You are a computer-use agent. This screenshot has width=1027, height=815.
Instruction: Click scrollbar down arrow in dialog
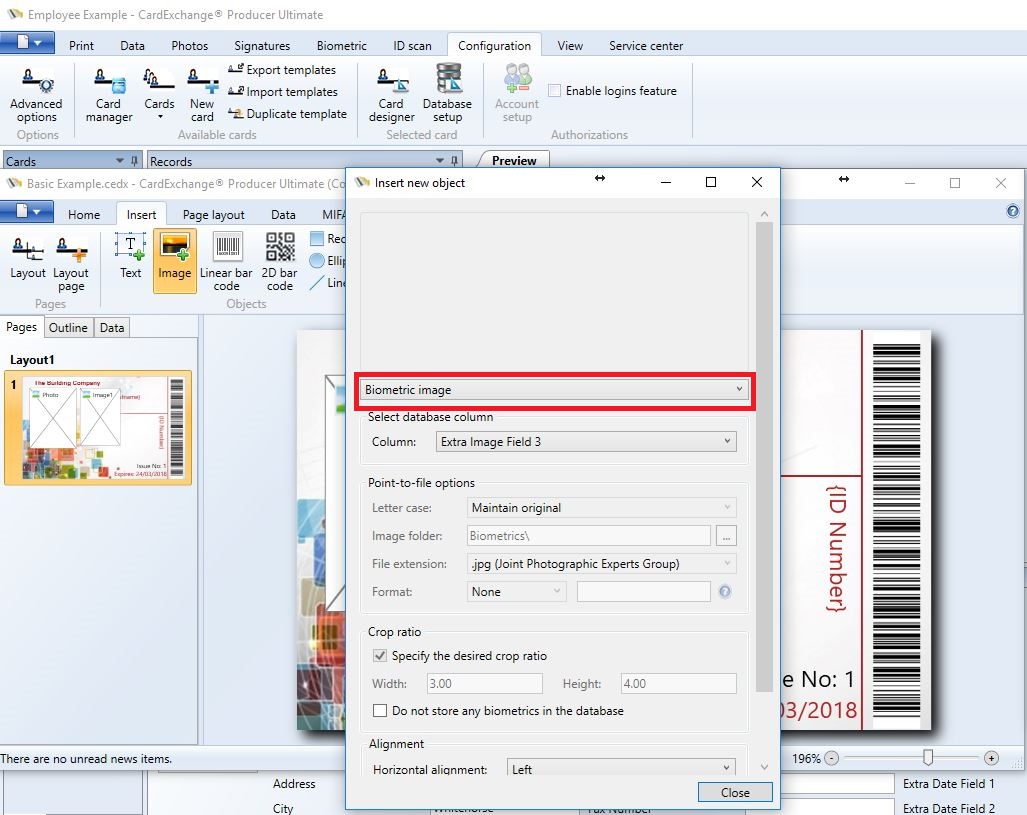pos(764,767)
